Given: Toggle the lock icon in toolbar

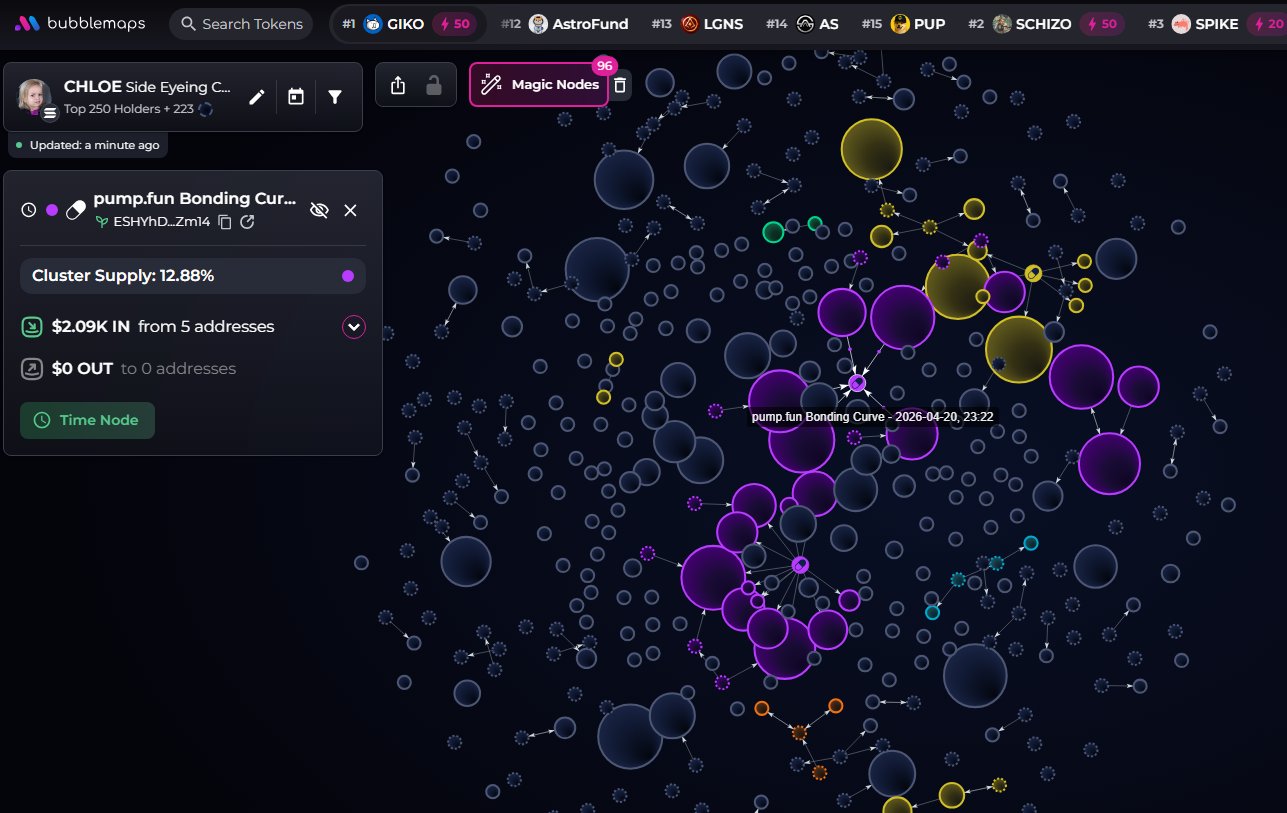Looking at the screenshot, I should (x=434, y=85).
